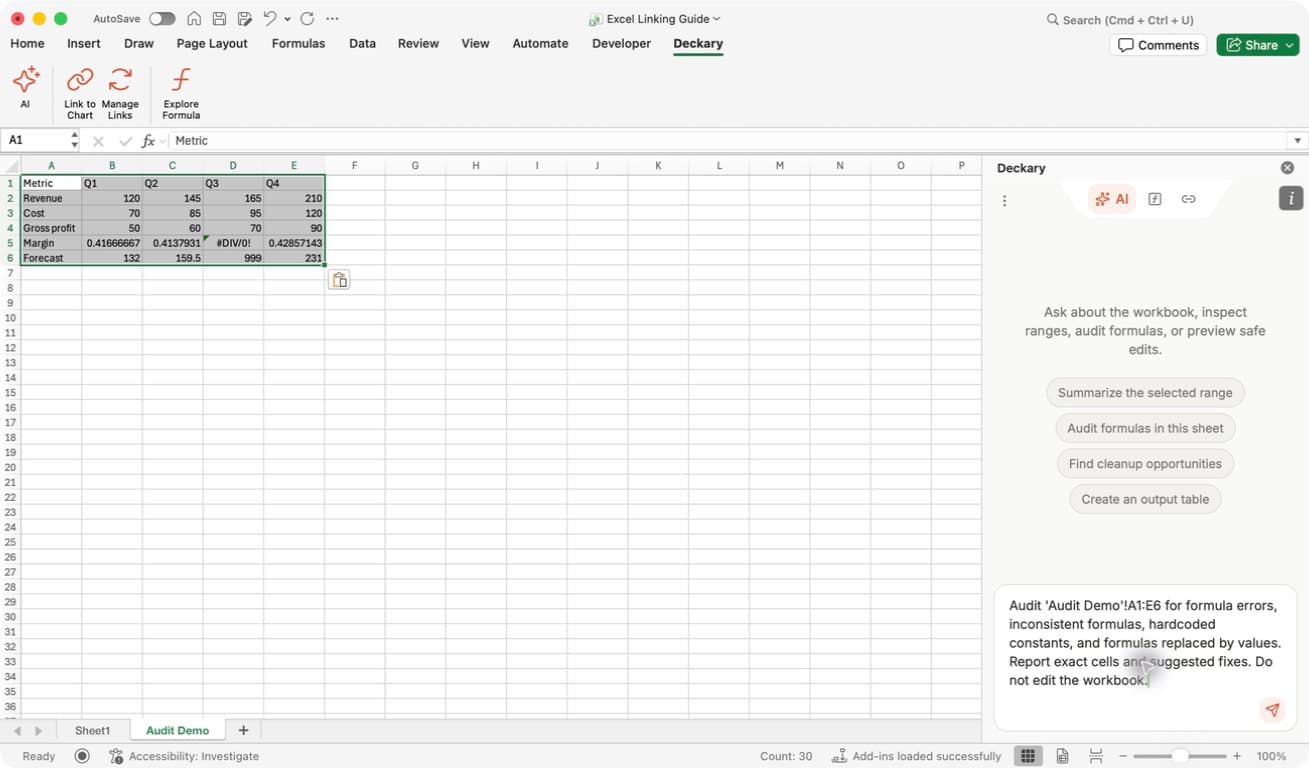Undo the last action
Viewport: 1309px width, 768px height.
click(x=270, y=19)
